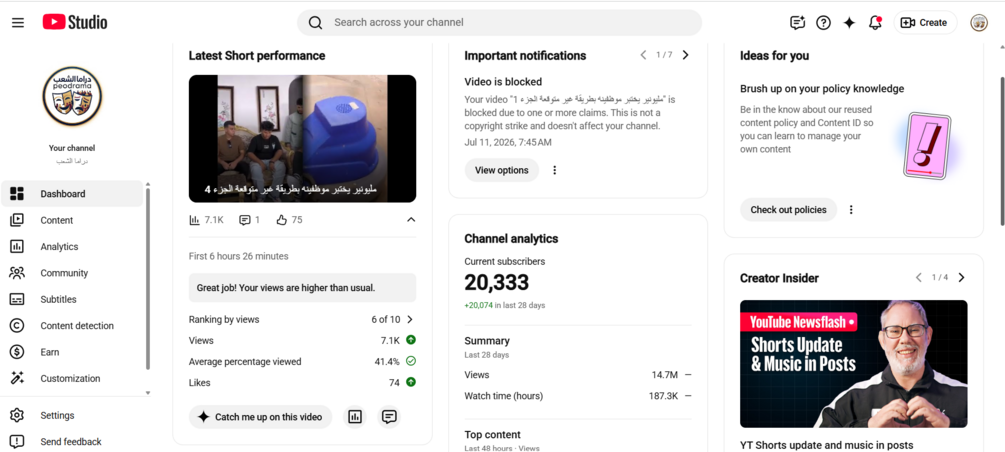This screenshot has height=452, width=1005.
Task: Open the YouTube Newsflash Creator Insider thumbnail
Action: click(x=854, y=364)
